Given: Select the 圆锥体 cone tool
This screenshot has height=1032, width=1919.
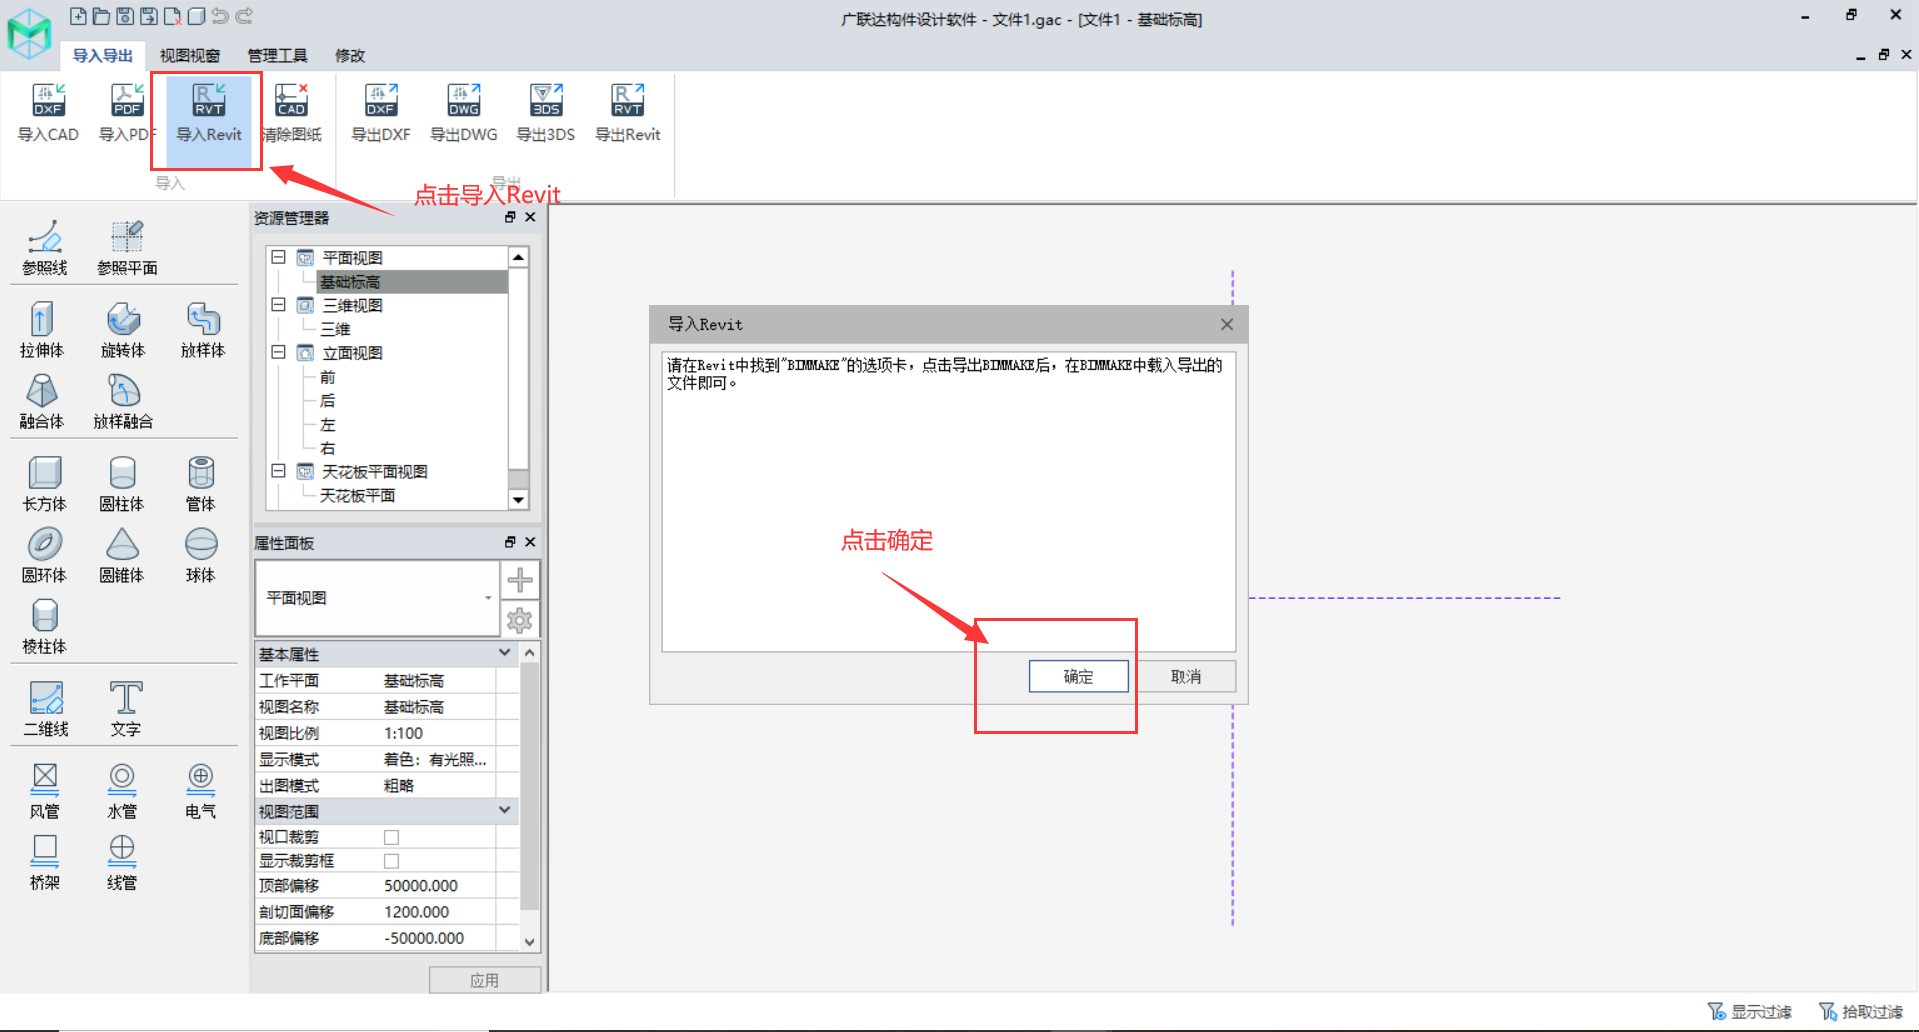Looking at the screenshot, I should tap(122, 556).
